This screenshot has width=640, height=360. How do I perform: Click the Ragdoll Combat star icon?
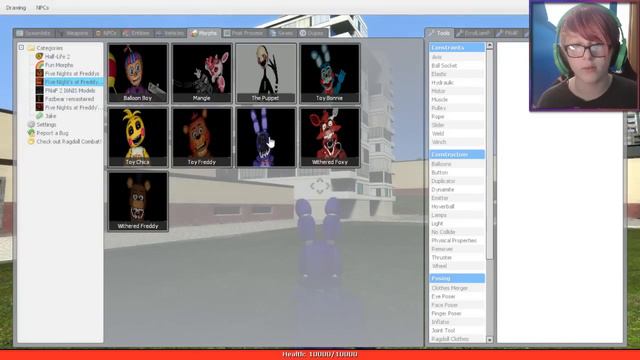point(31,142)
